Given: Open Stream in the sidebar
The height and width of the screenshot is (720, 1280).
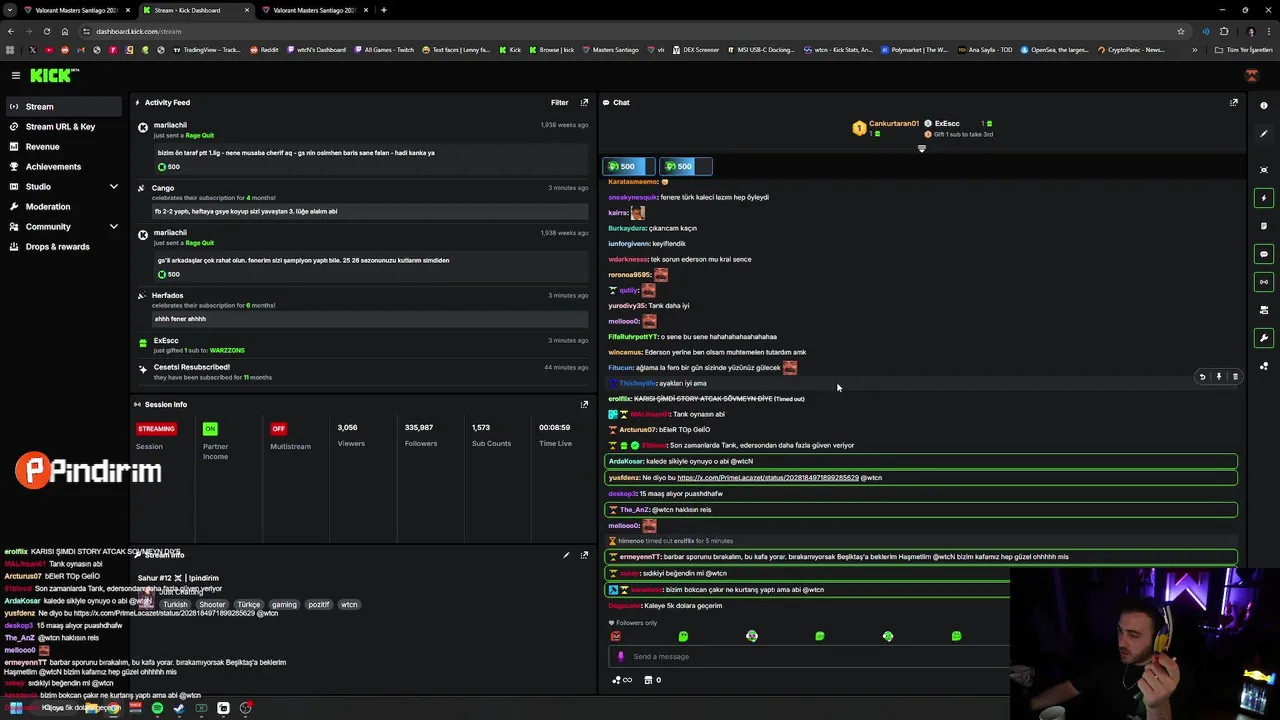Looking at the screenshot, I should coord(64,106).
